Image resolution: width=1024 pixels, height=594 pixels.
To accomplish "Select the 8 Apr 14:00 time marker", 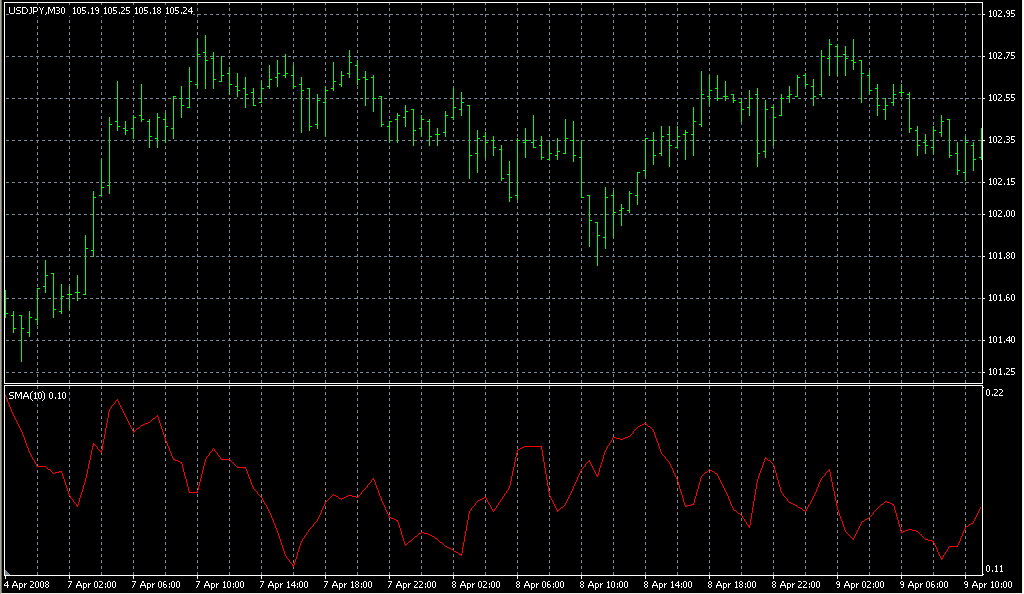I will [668, 584].
